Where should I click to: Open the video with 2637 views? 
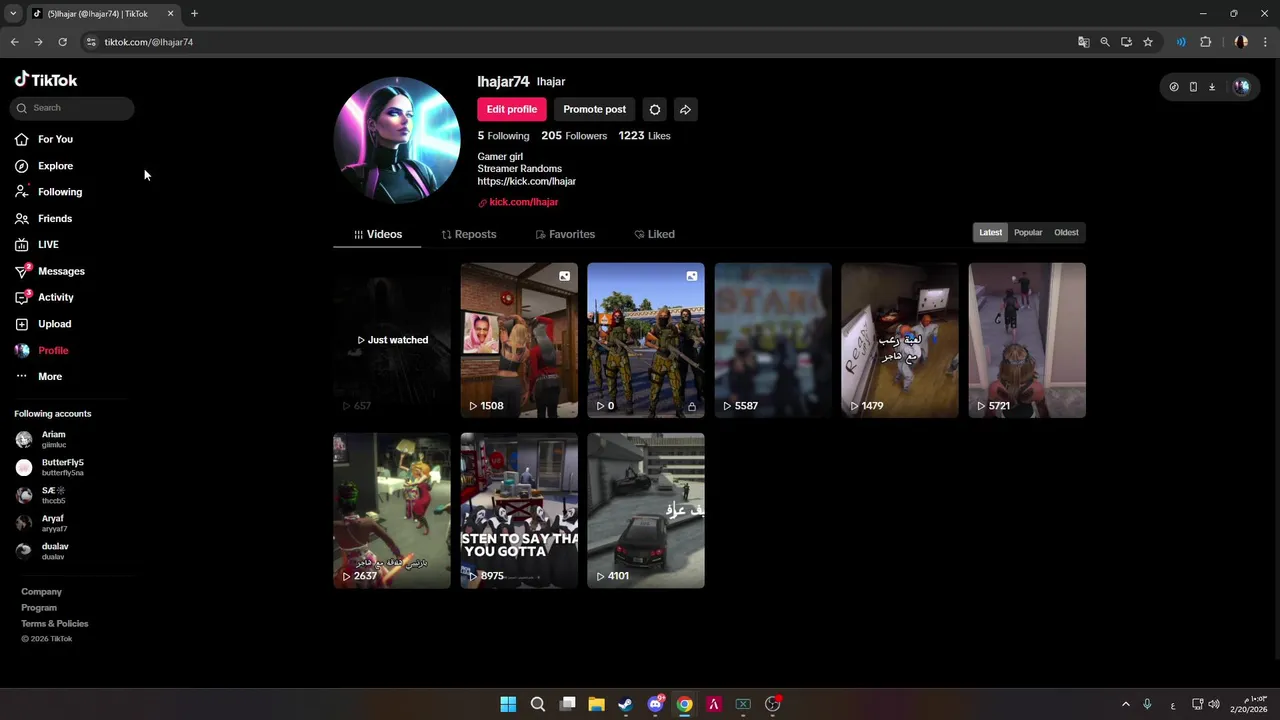point(392,510)
